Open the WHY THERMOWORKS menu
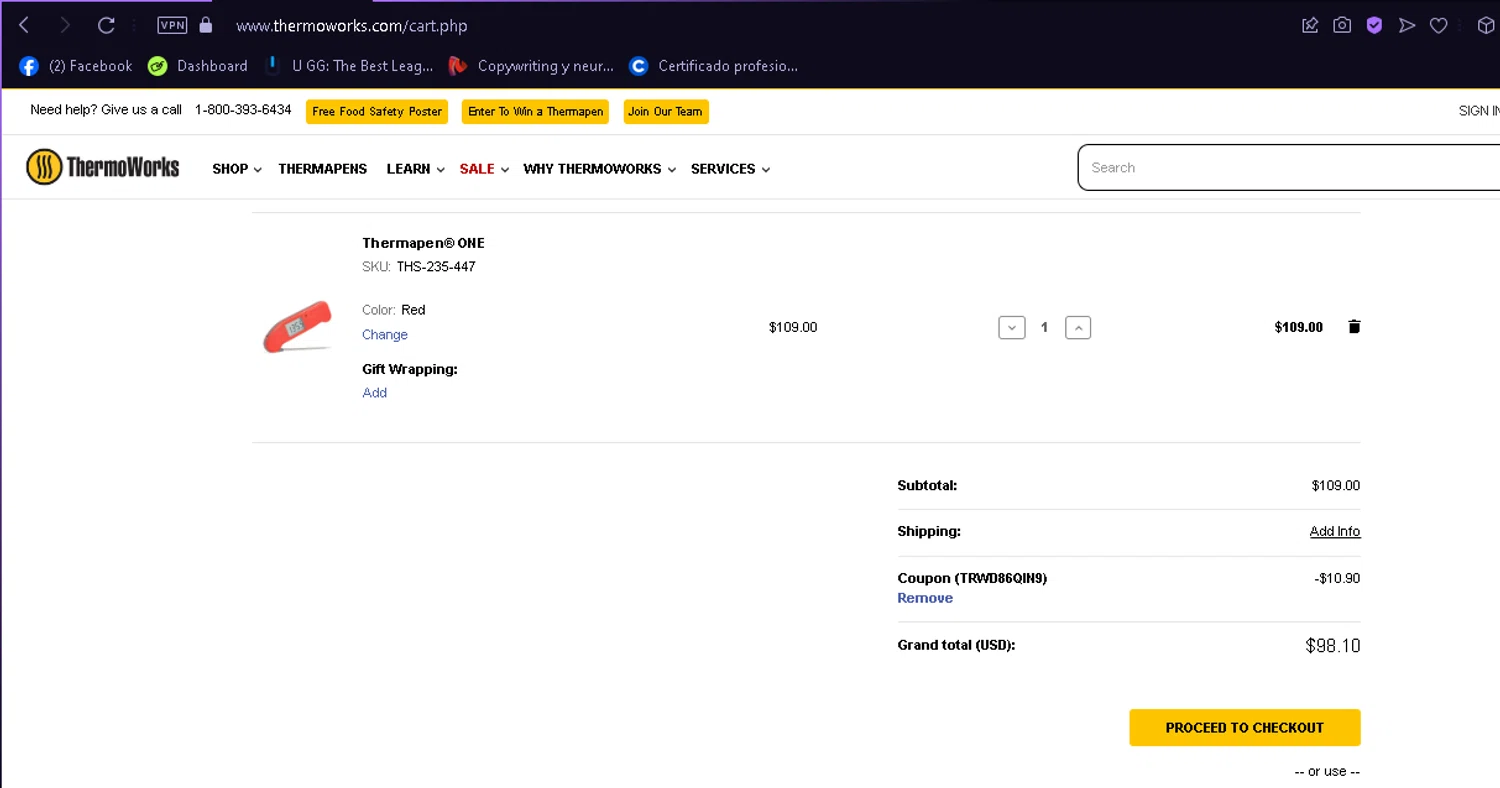The width and height of the screenshot is (1500, 788). [600, 169]
